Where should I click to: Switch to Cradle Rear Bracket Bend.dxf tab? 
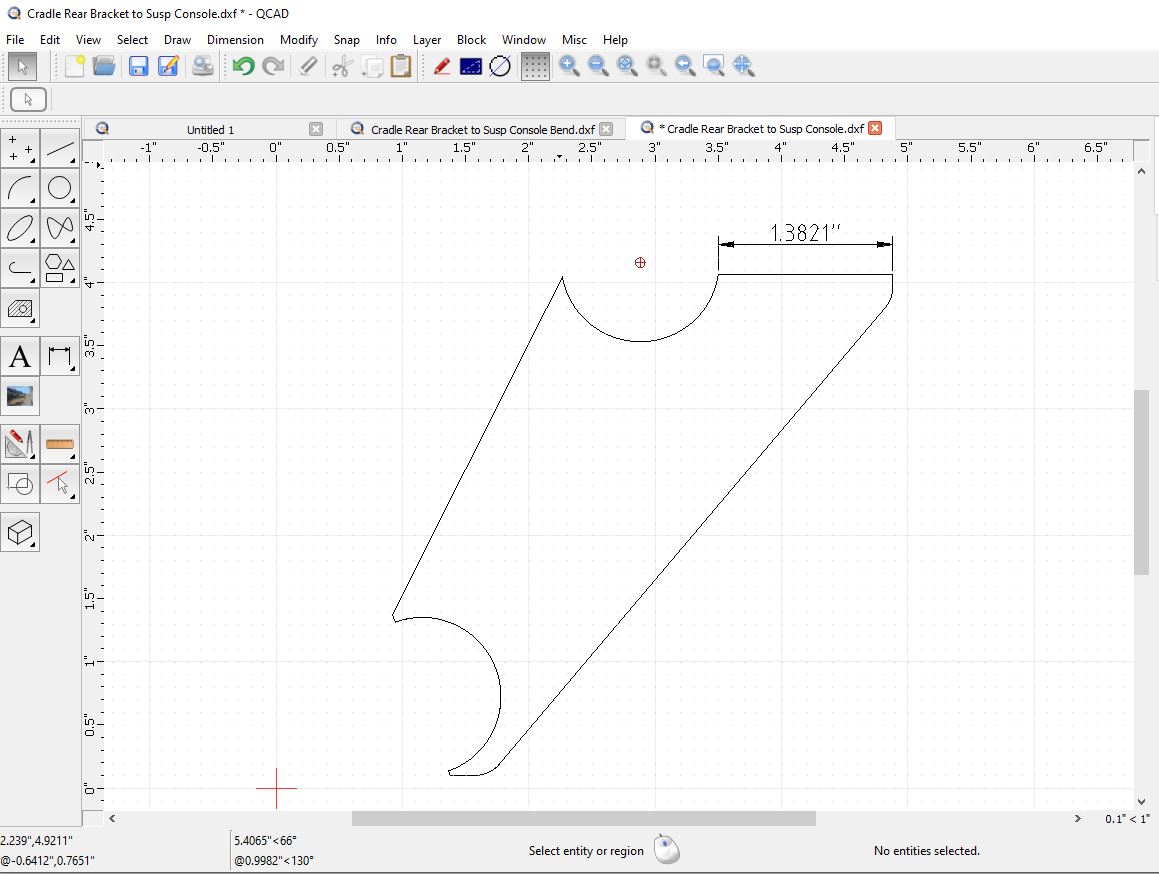tap(482, 129)
